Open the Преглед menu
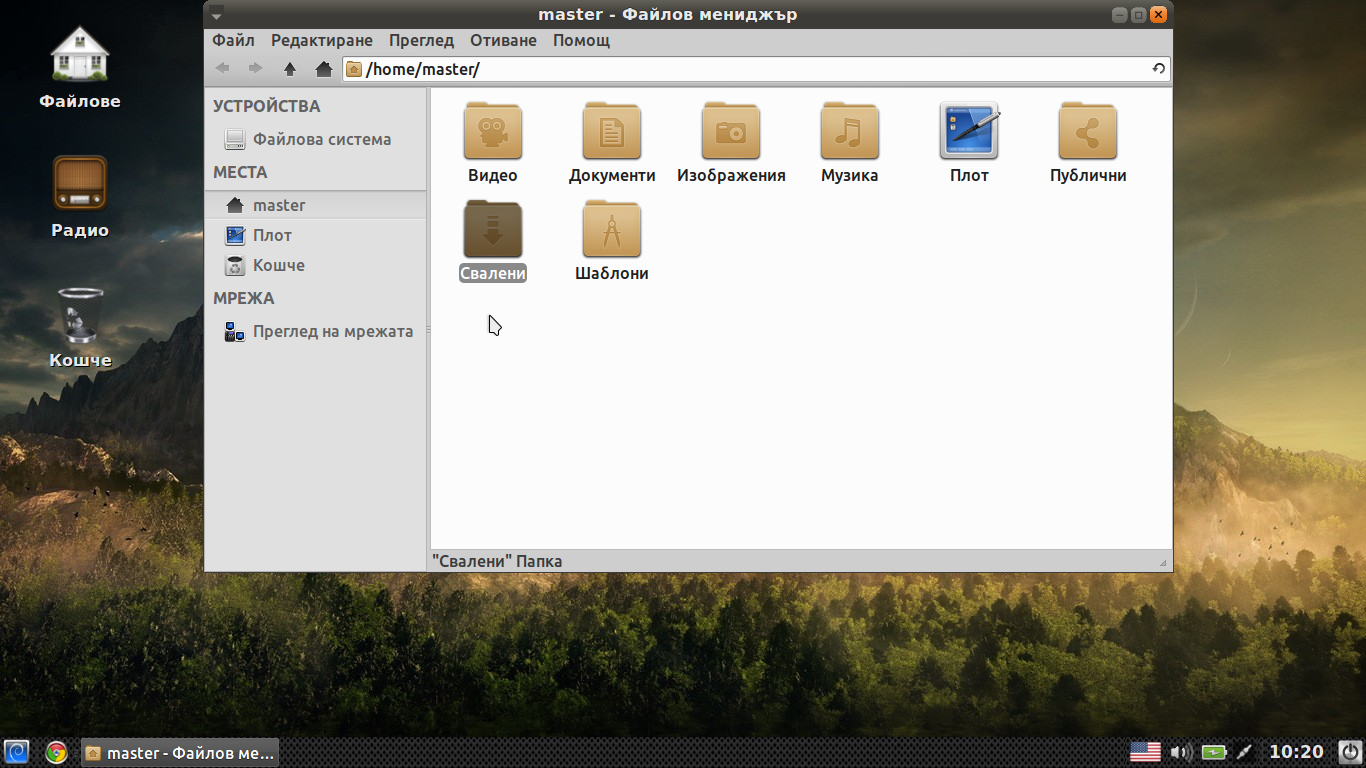 click(422, 41)
